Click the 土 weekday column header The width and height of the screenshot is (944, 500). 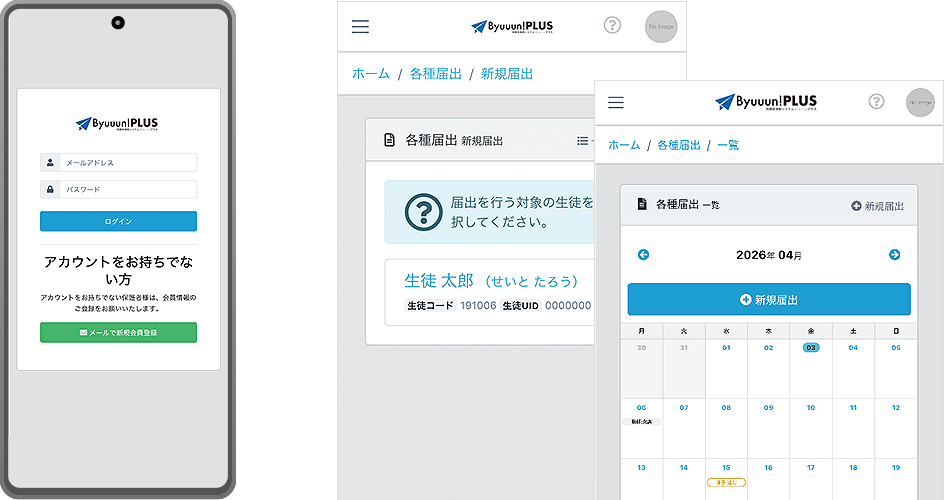[x=853, y=331]
